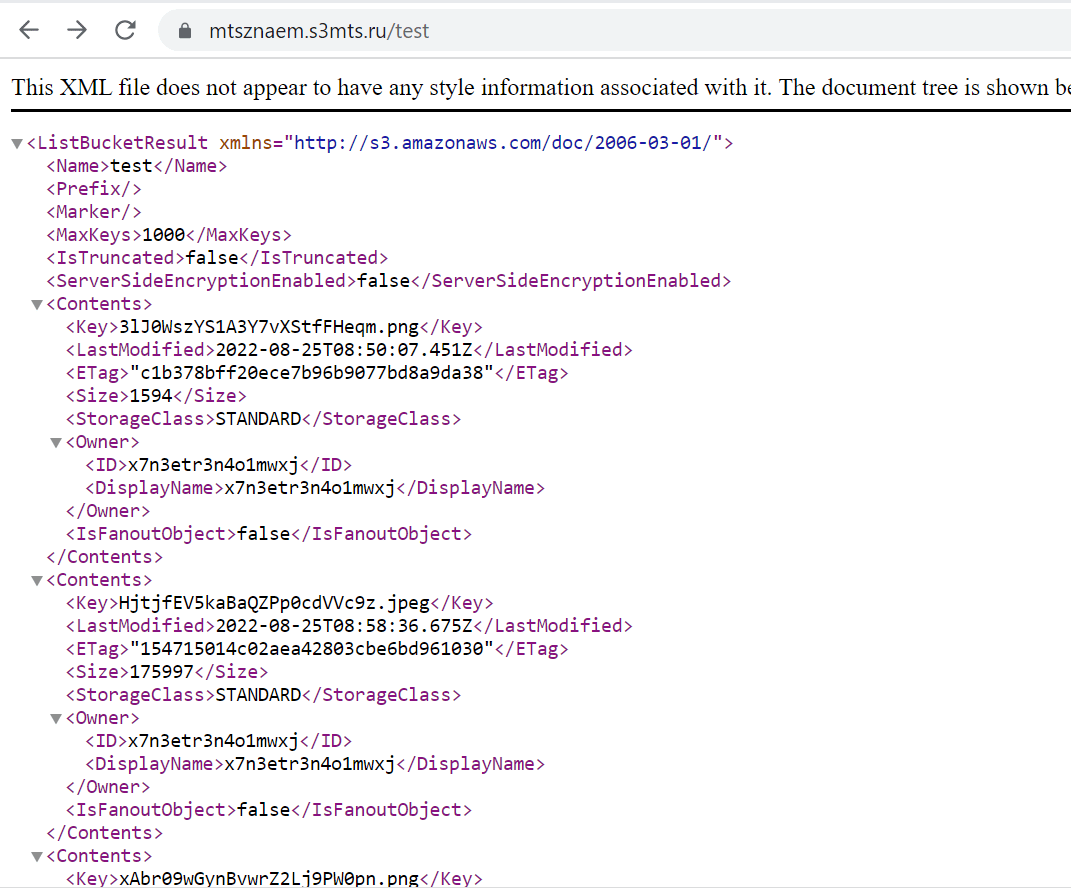Click the Size value 1594
The height and width of the screenshot is (889, 1071).
point(151,396)
